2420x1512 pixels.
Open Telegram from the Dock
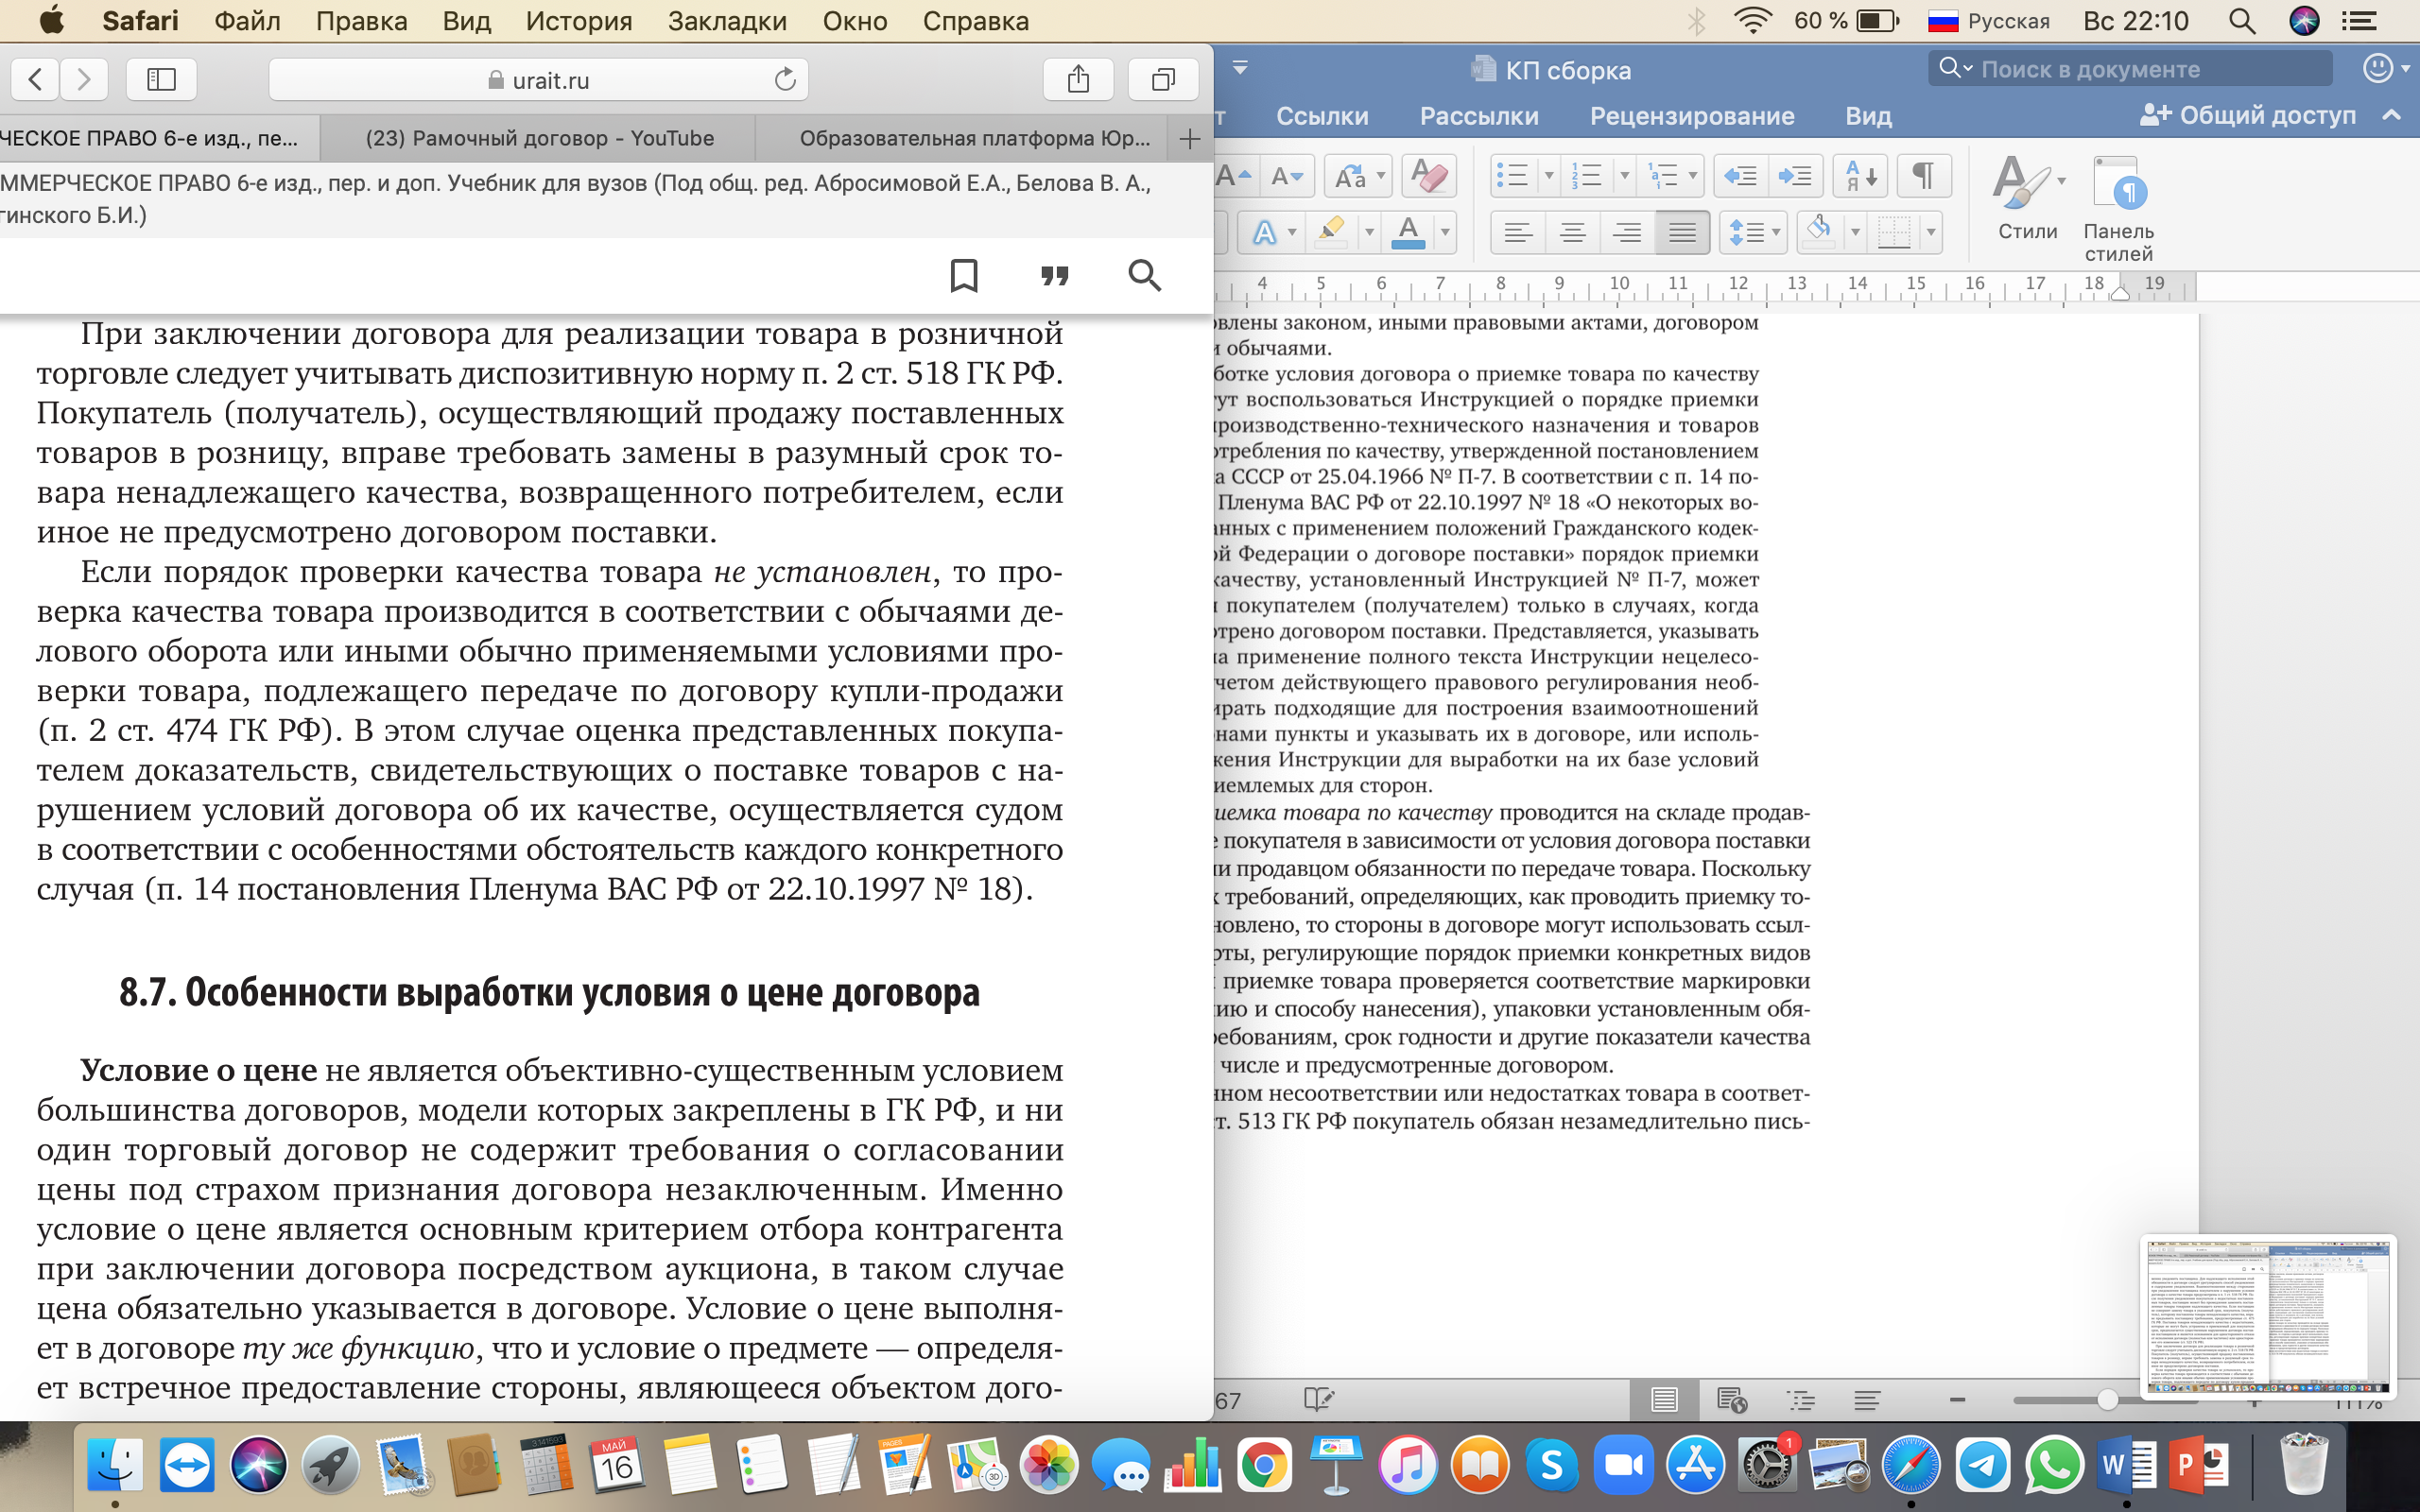(x=1982, y=1466)
